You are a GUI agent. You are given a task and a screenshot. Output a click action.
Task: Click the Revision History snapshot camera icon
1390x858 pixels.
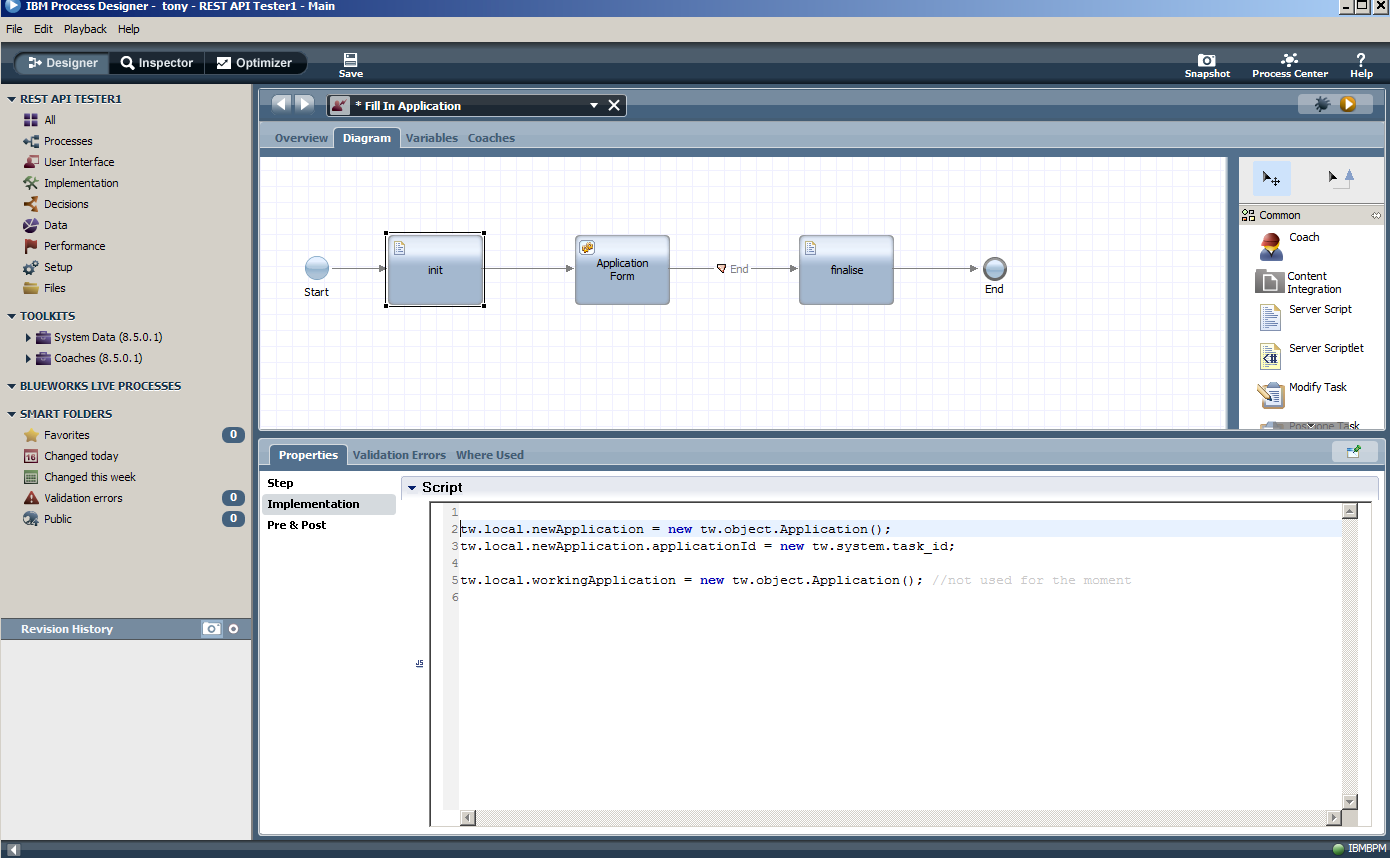(211, 629)
